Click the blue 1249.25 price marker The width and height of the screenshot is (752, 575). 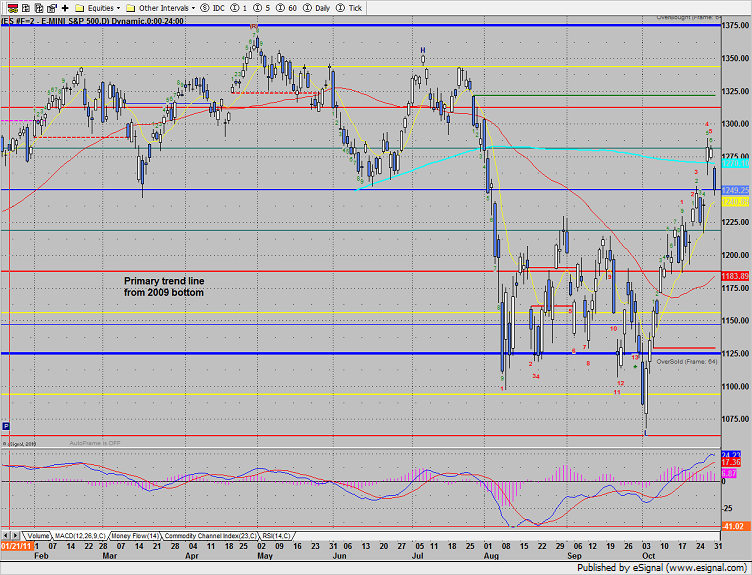pyautogui.click(x=735, y=190)
